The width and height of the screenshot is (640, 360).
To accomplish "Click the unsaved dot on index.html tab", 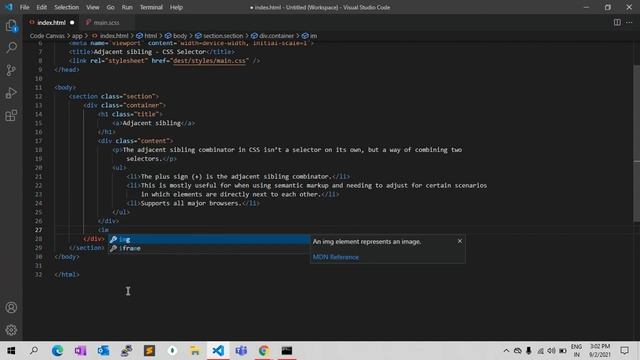I will (72, 22).
